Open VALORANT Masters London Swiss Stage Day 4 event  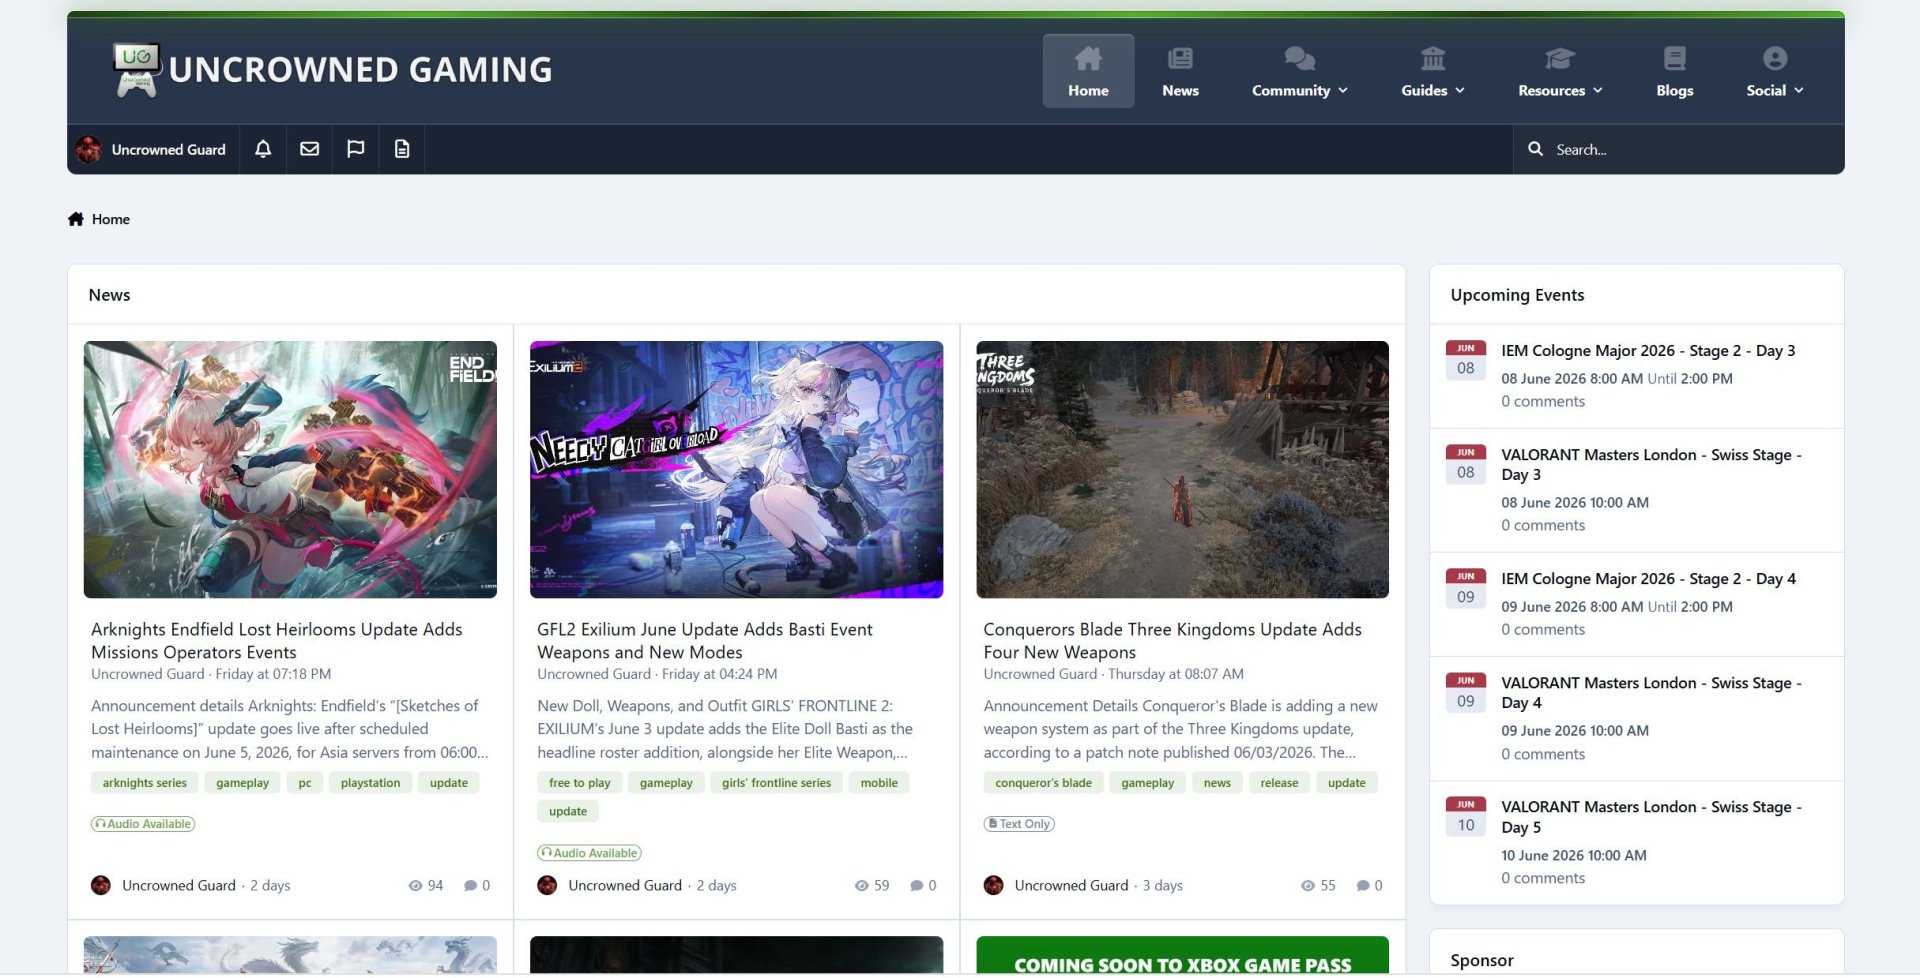pyautogui.click(x=1651, y=693)
